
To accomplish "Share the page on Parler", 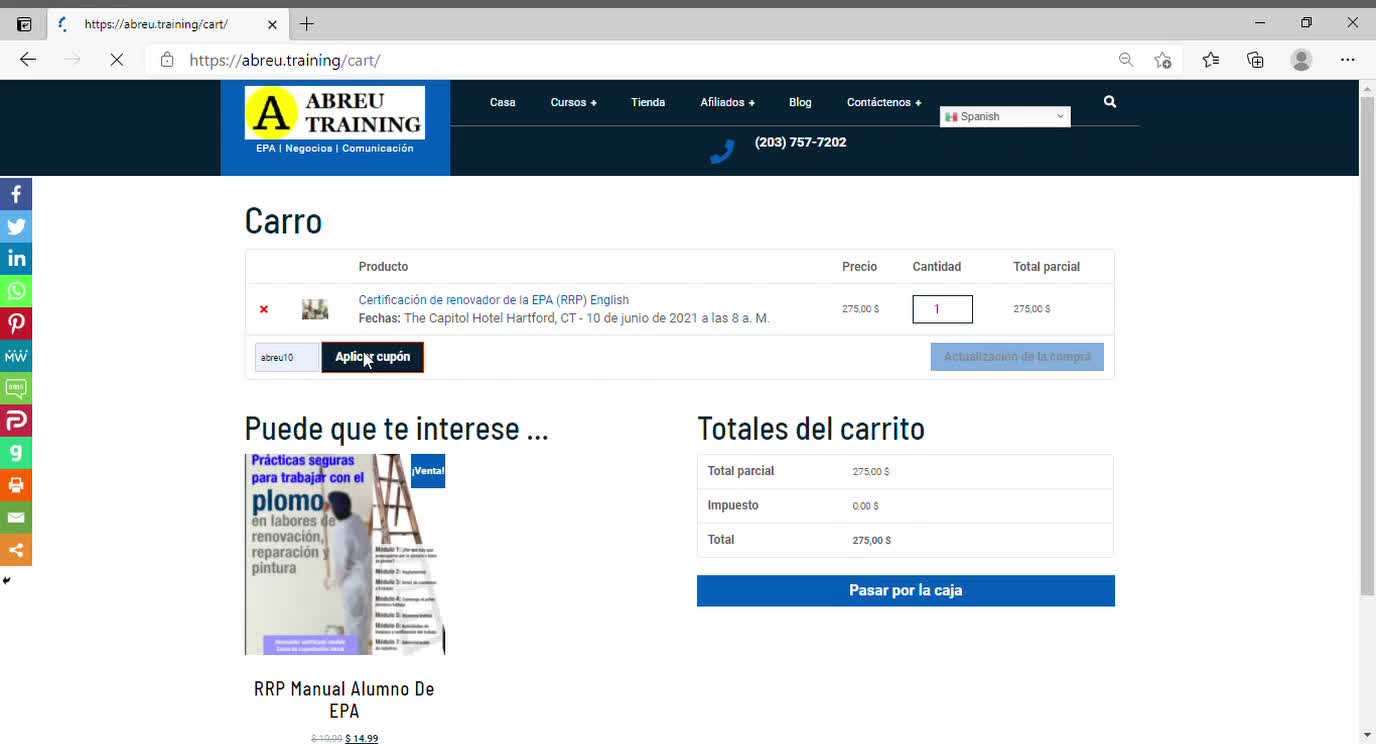I will (x=16, y=420).
